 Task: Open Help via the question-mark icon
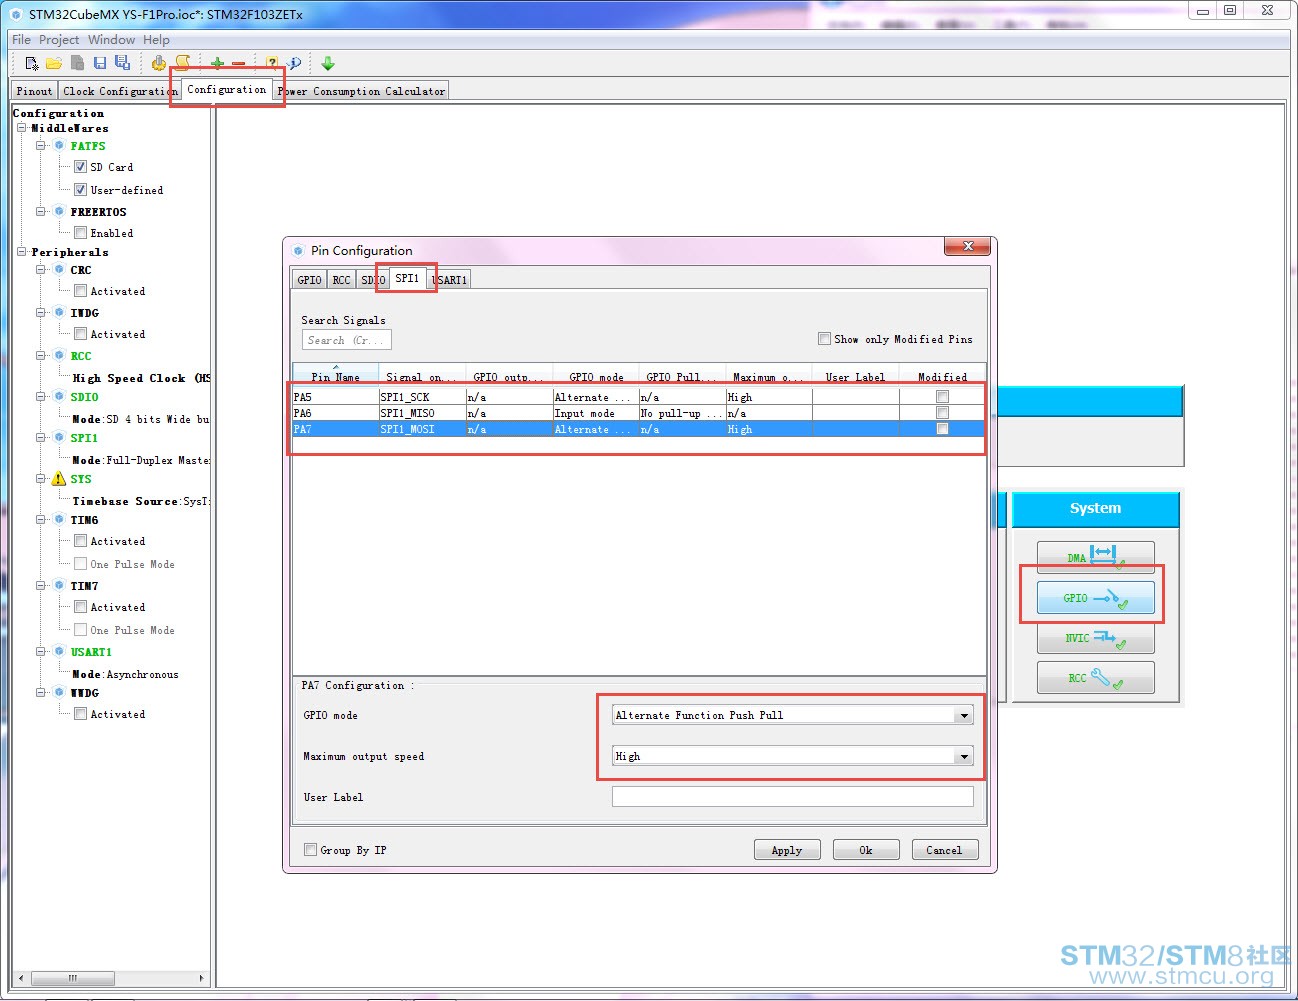272,63
